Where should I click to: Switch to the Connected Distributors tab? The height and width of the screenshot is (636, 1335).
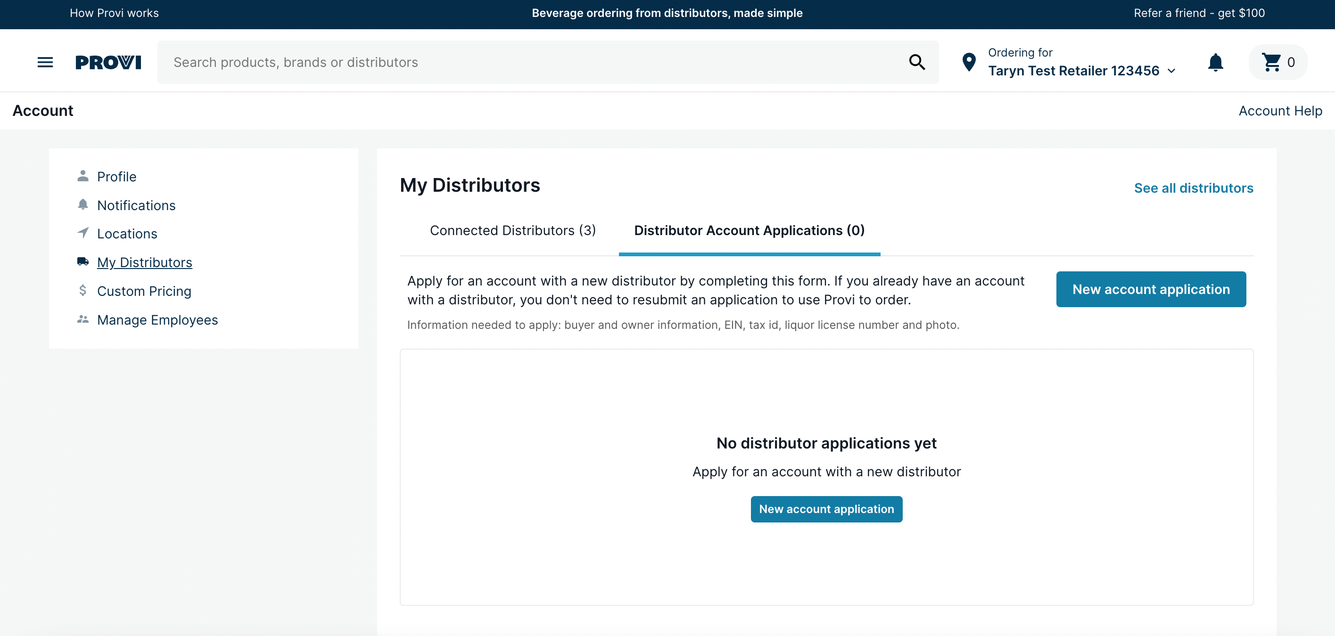[512, 230]
